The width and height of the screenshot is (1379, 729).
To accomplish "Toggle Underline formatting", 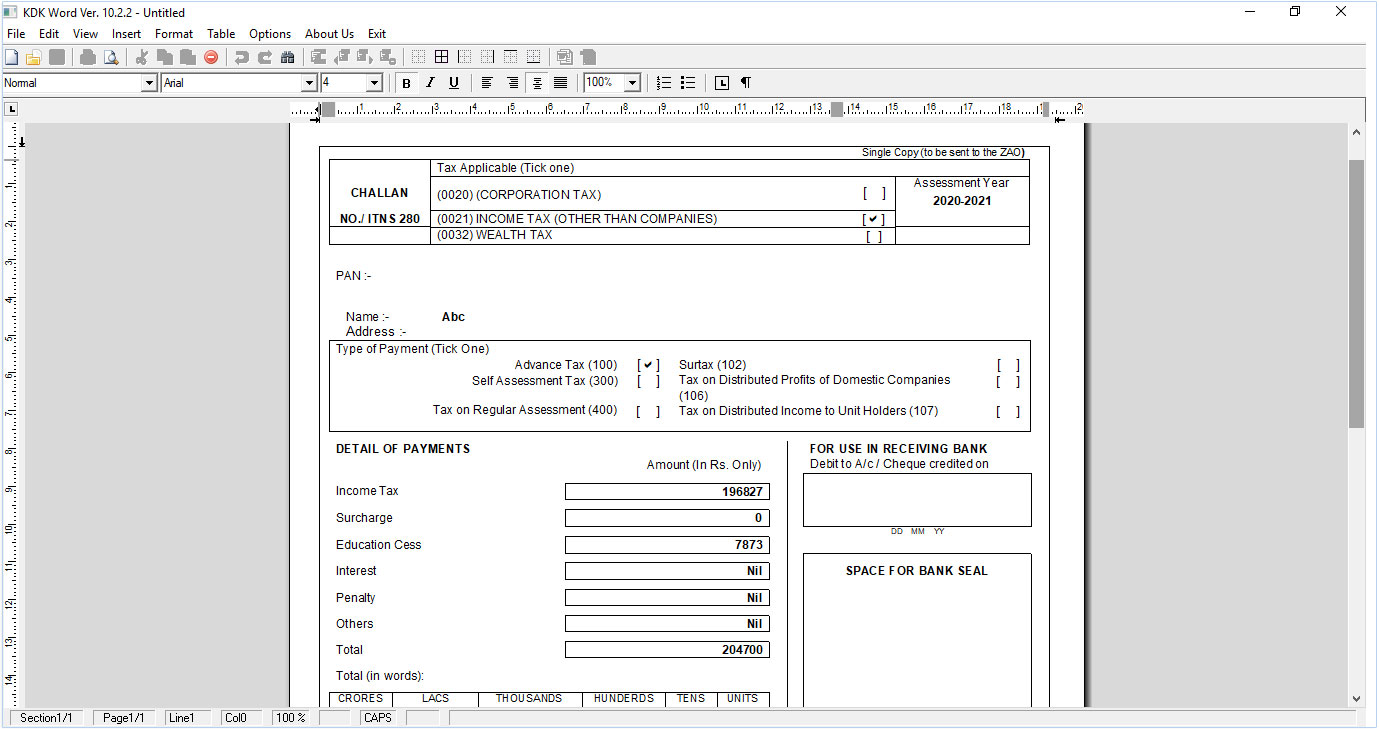I will (454, 83).
